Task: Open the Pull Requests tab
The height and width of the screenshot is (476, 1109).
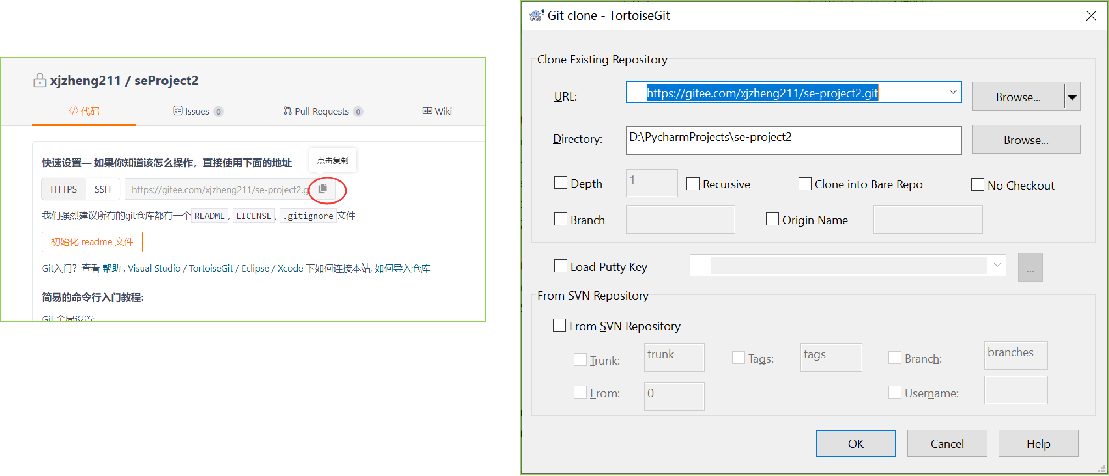Action: (323, 112)
